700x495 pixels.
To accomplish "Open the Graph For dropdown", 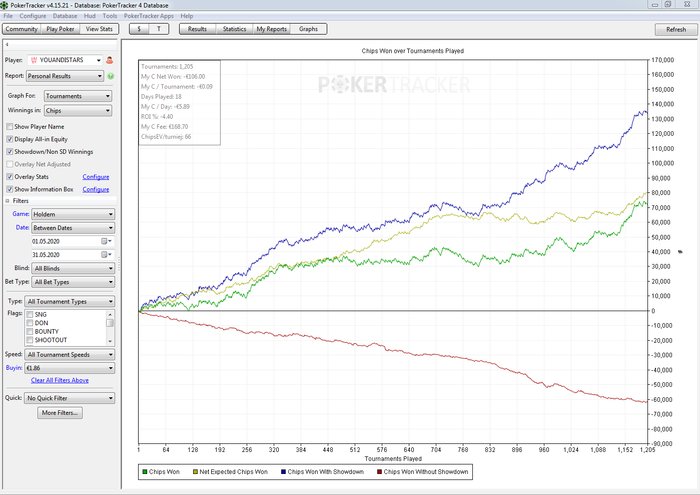I will (72, 97).
